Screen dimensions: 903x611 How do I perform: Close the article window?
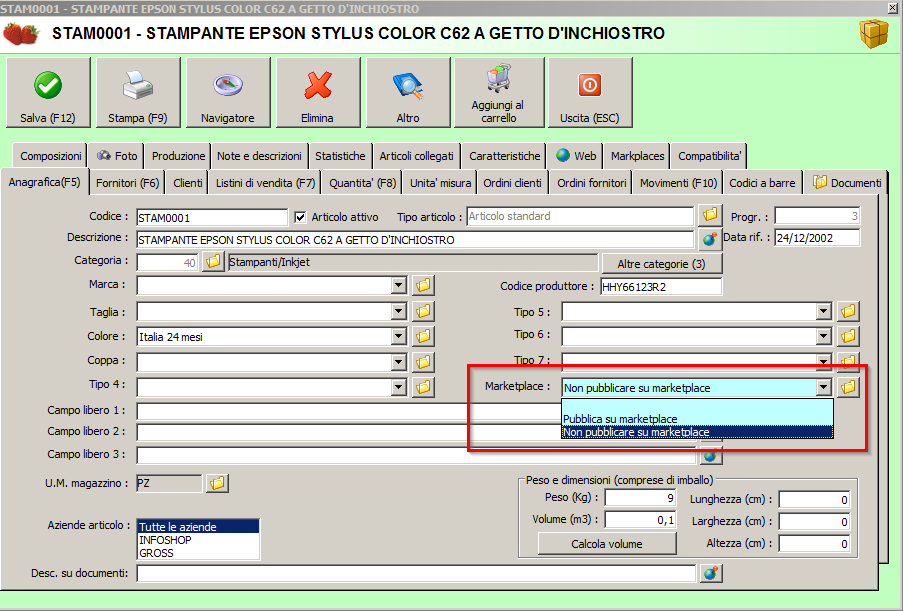coord(894,7)
